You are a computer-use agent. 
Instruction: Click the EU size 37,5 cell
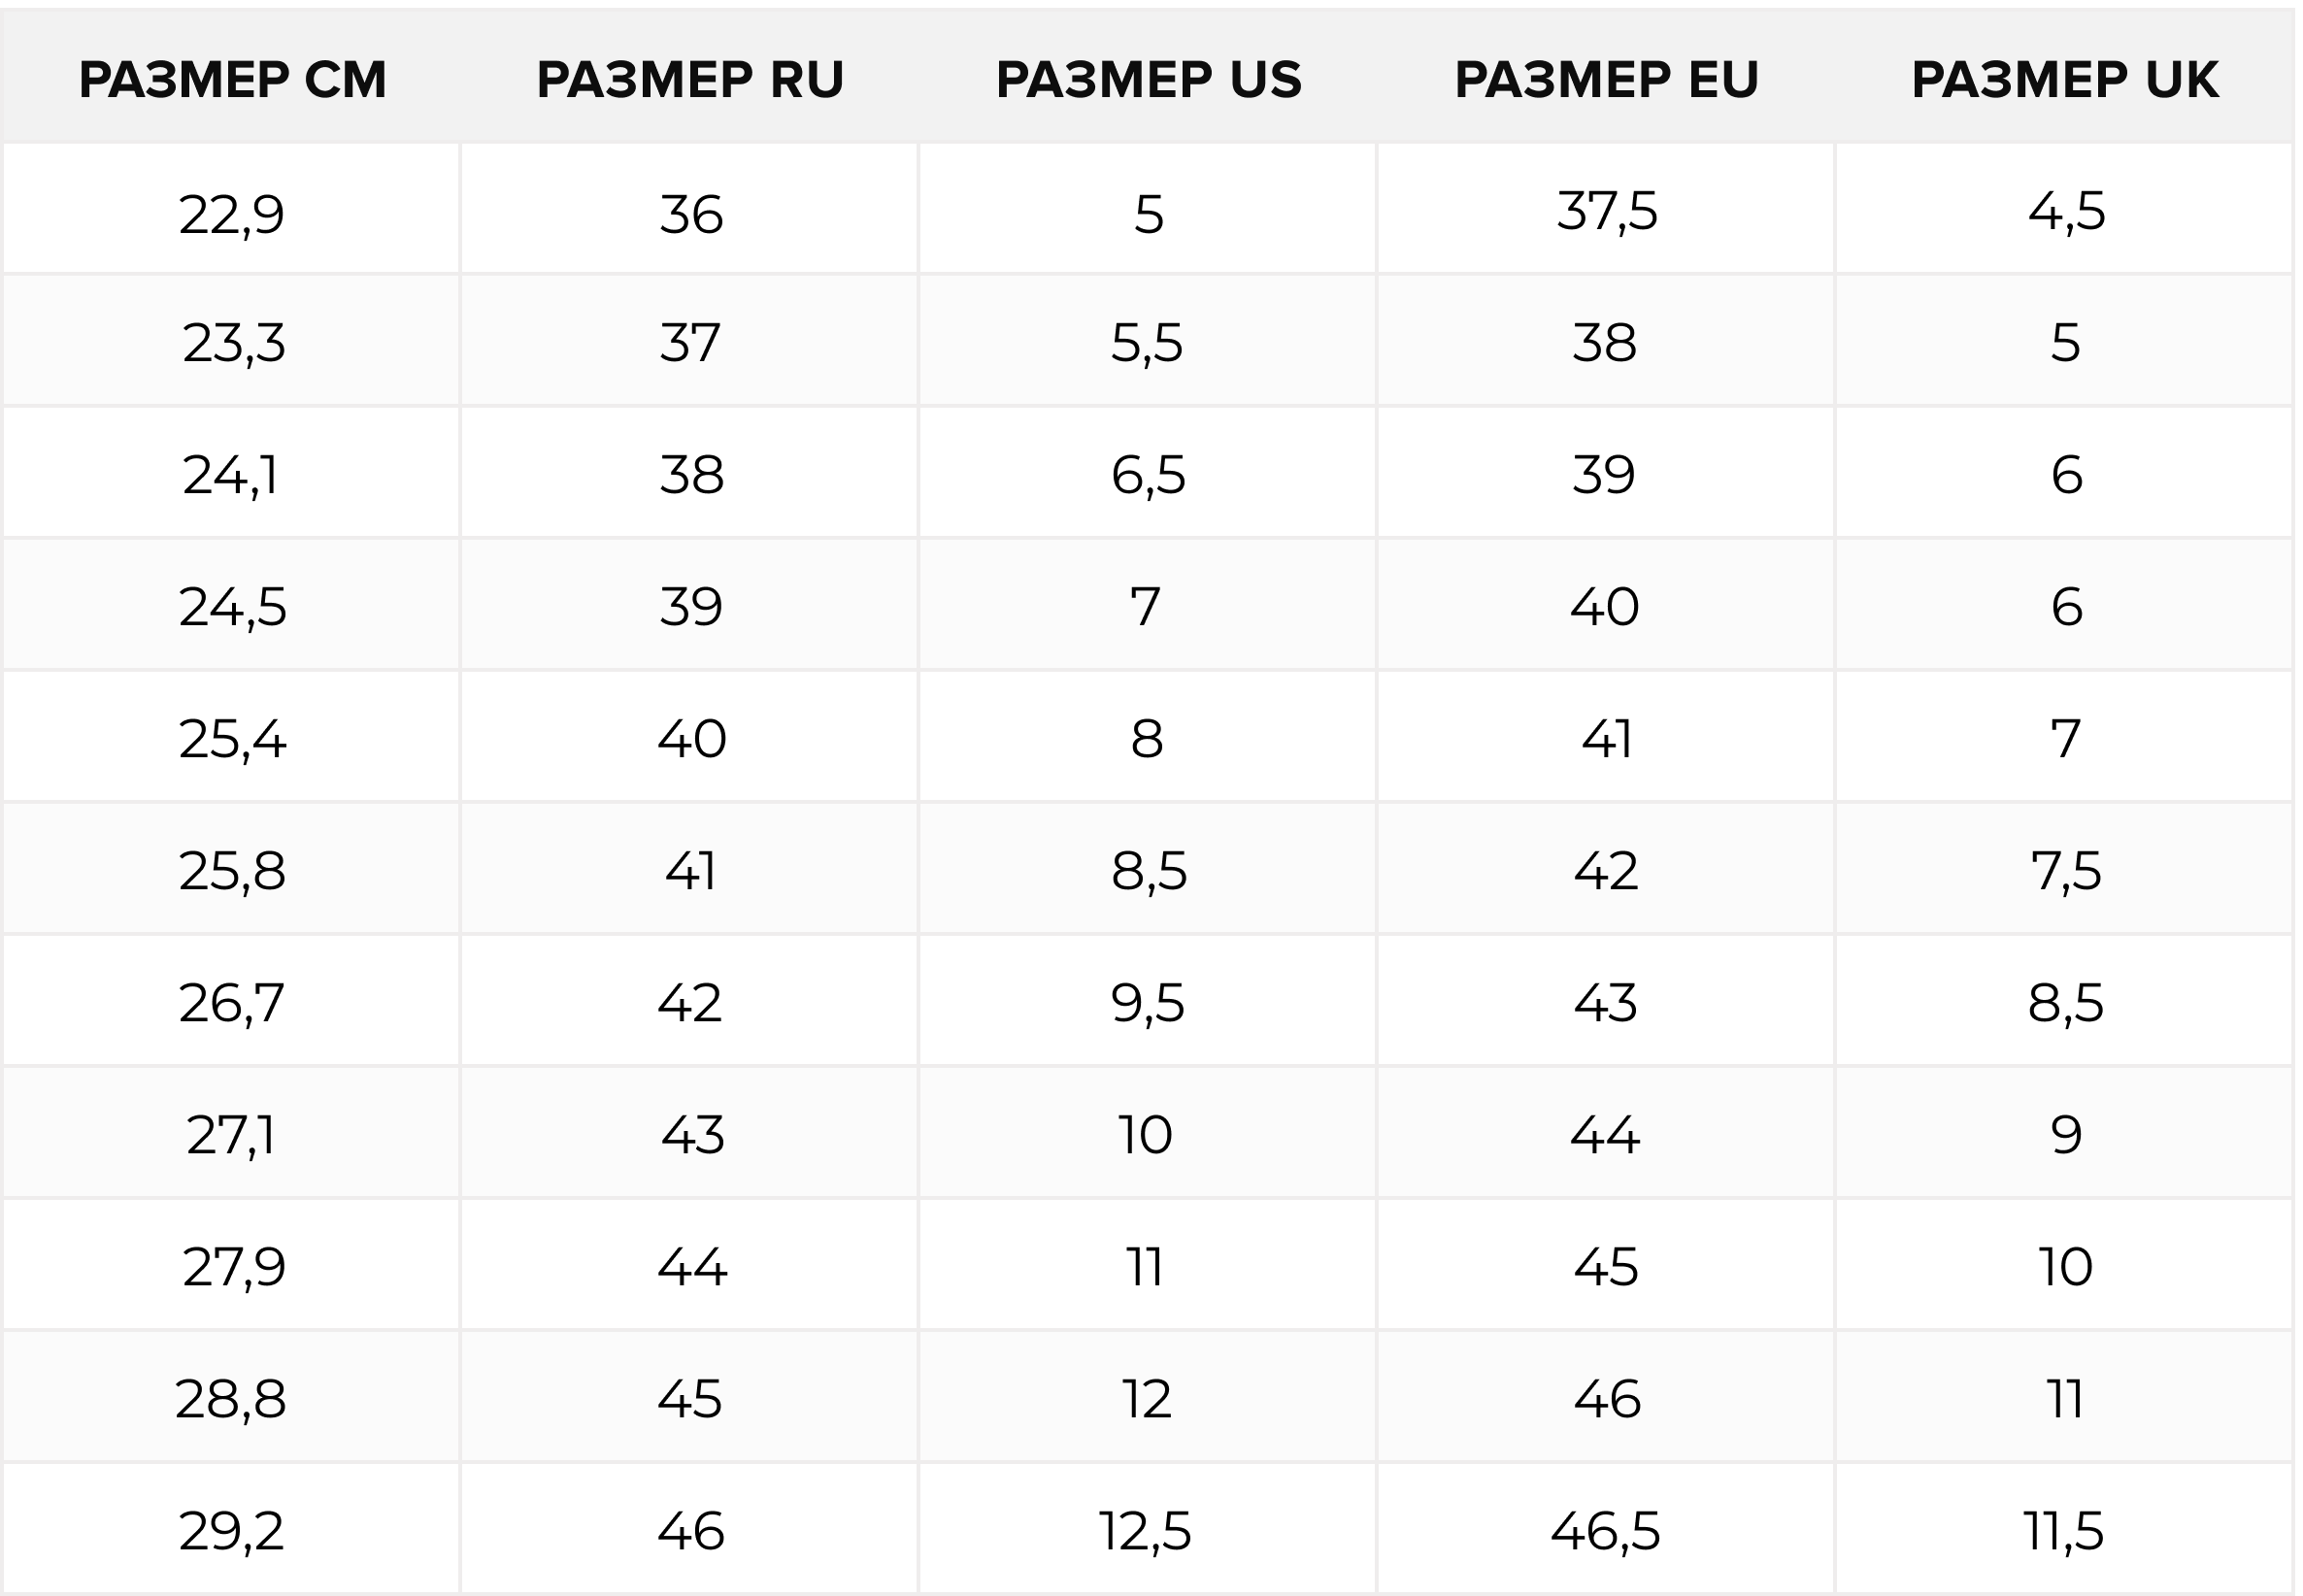tap(1606, 208)
